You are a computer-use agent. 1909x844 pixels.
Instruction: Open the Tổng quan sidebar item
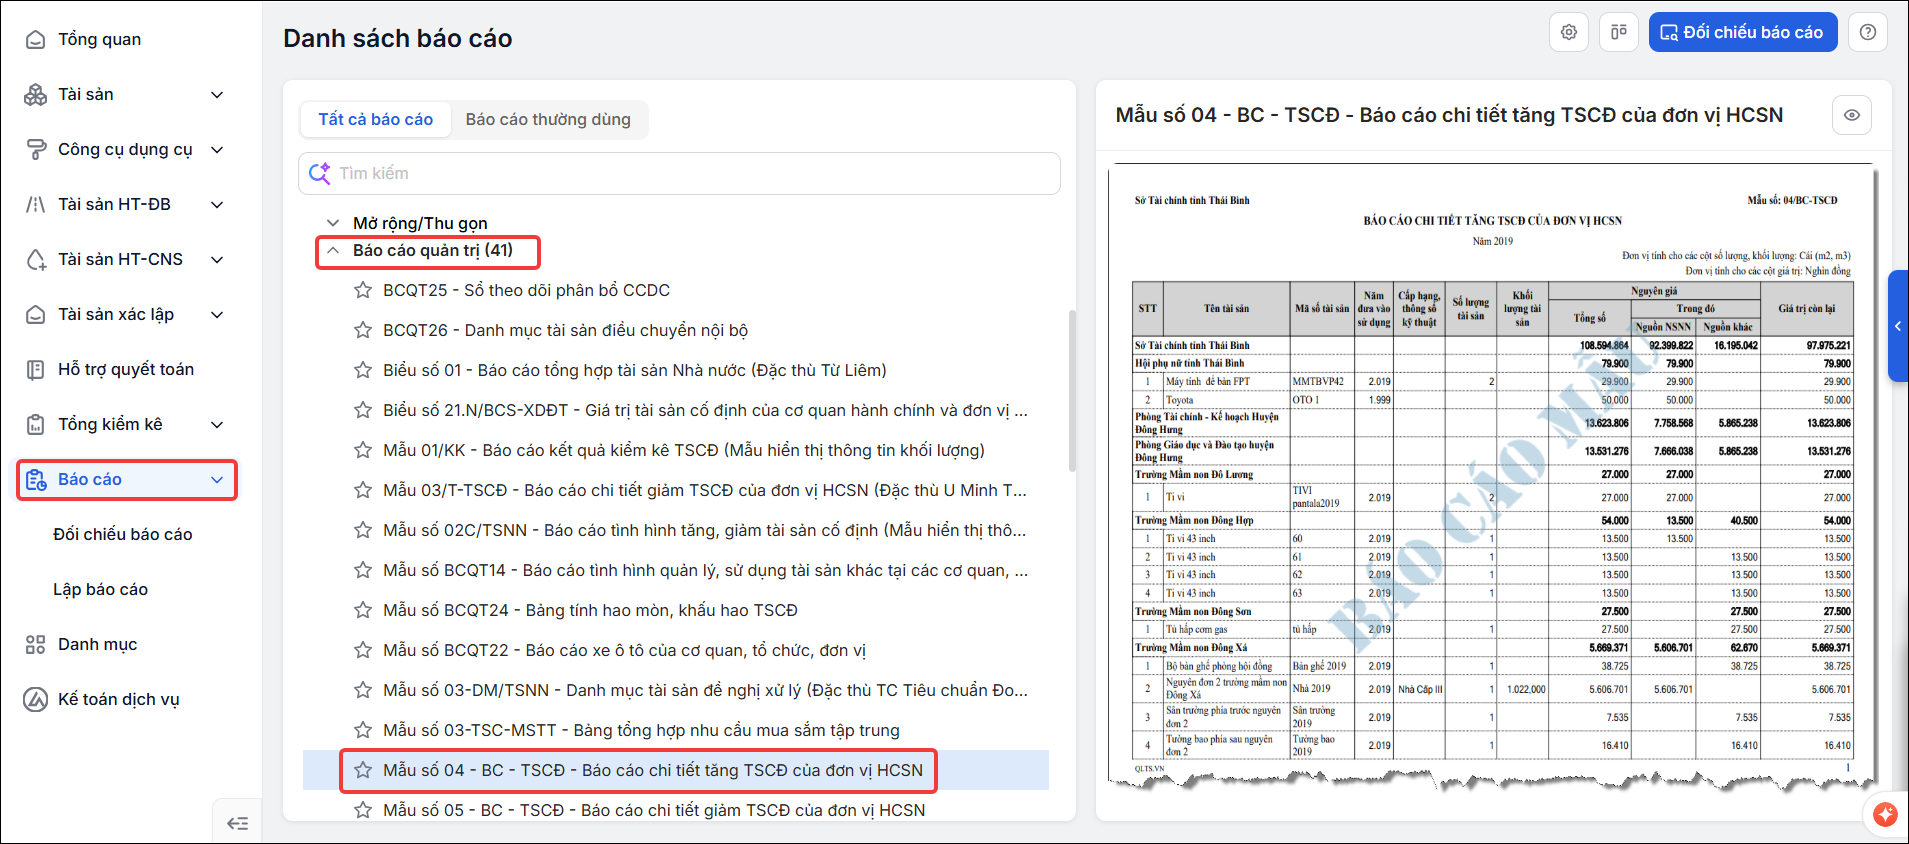pos(99,39)
